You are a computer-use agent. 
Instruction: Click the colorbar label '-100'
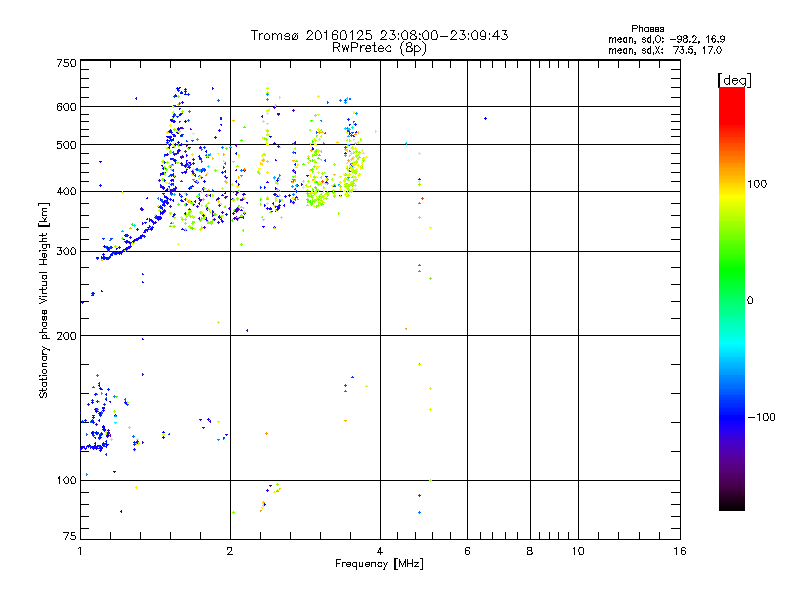pyautogui.click(x=761, y=417)
